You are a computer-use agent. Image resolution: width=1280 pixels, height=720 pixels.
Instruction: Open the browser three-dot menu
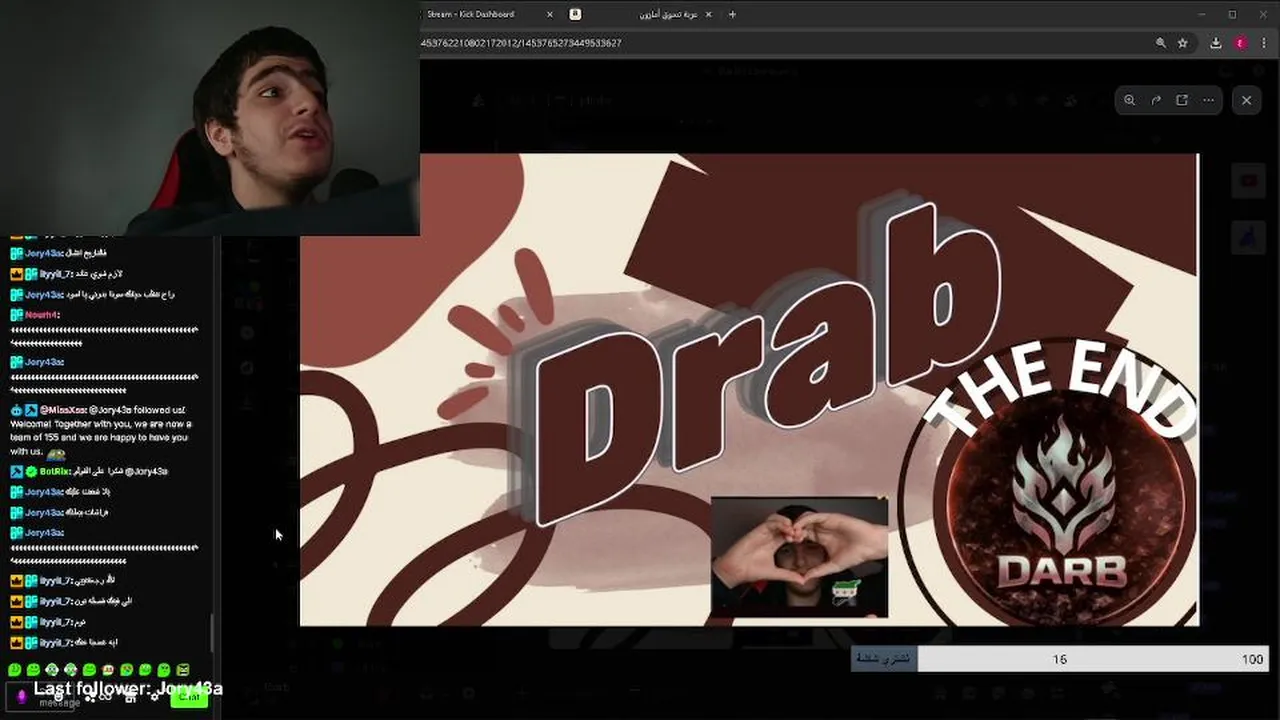(1265, 43)
